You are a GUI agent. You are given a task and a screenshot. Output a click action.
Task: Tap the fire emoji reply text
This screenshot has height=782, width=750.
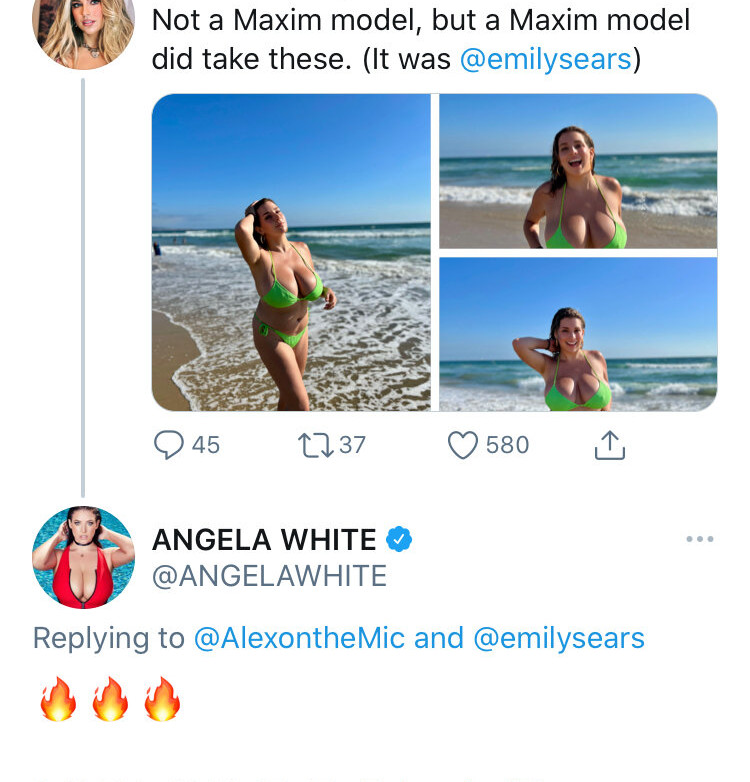click(x=110, y=699)
